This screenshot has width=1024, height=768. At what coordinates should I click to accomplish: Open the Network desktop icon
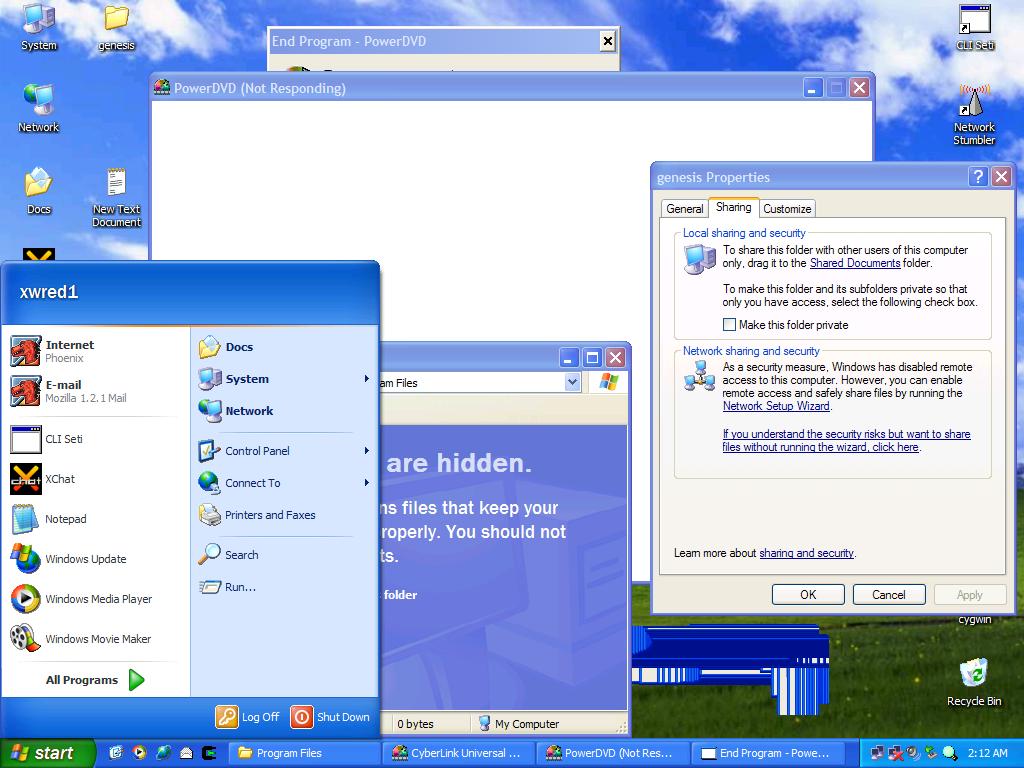(39, 108)
